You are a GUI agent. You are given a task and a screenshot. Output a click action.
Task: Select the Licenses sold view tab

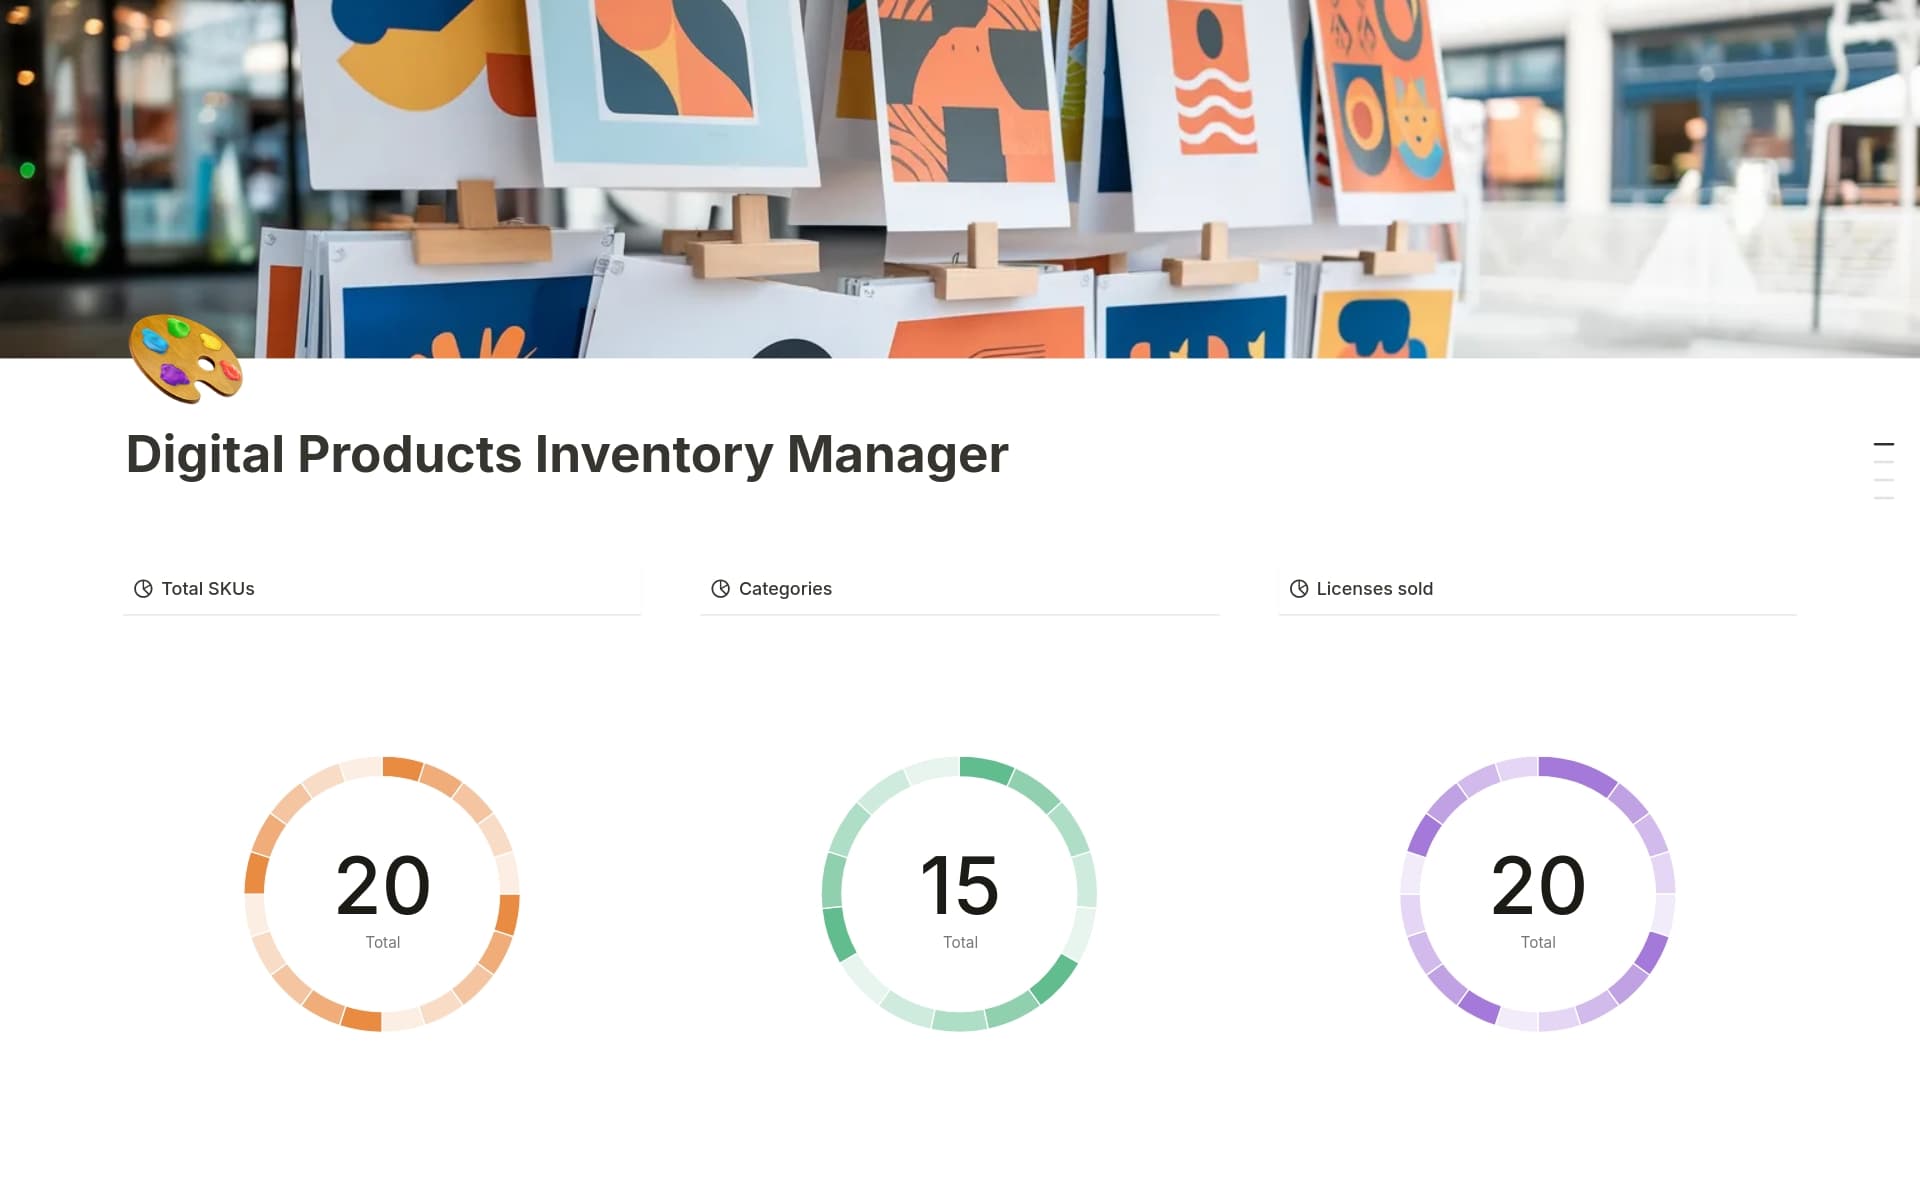click(1374, 589)
